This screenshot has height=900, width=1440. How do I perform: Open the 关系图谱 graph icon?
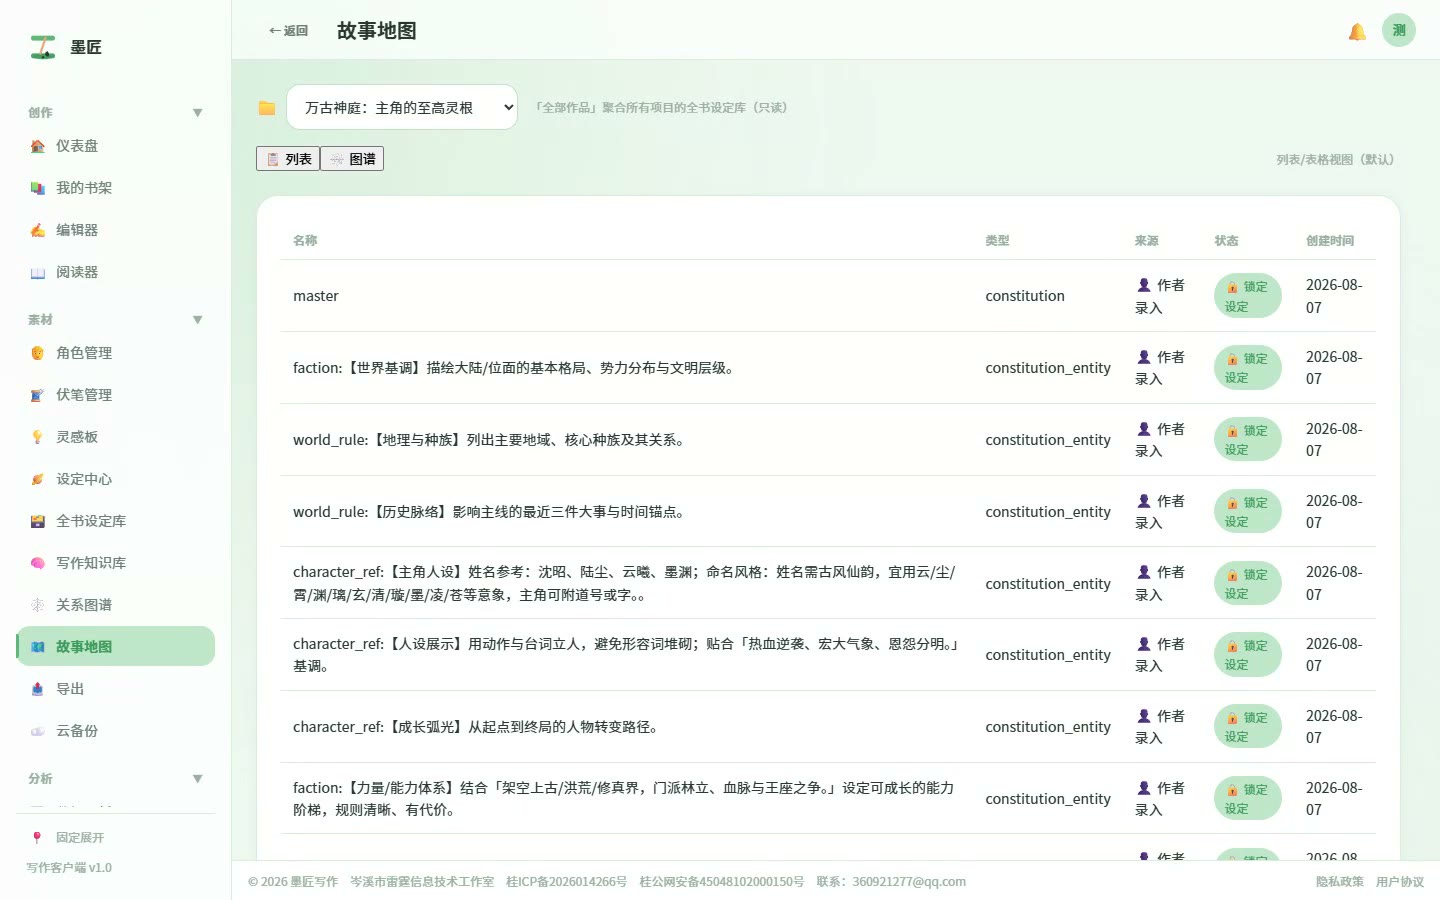(x=38, y=605)
